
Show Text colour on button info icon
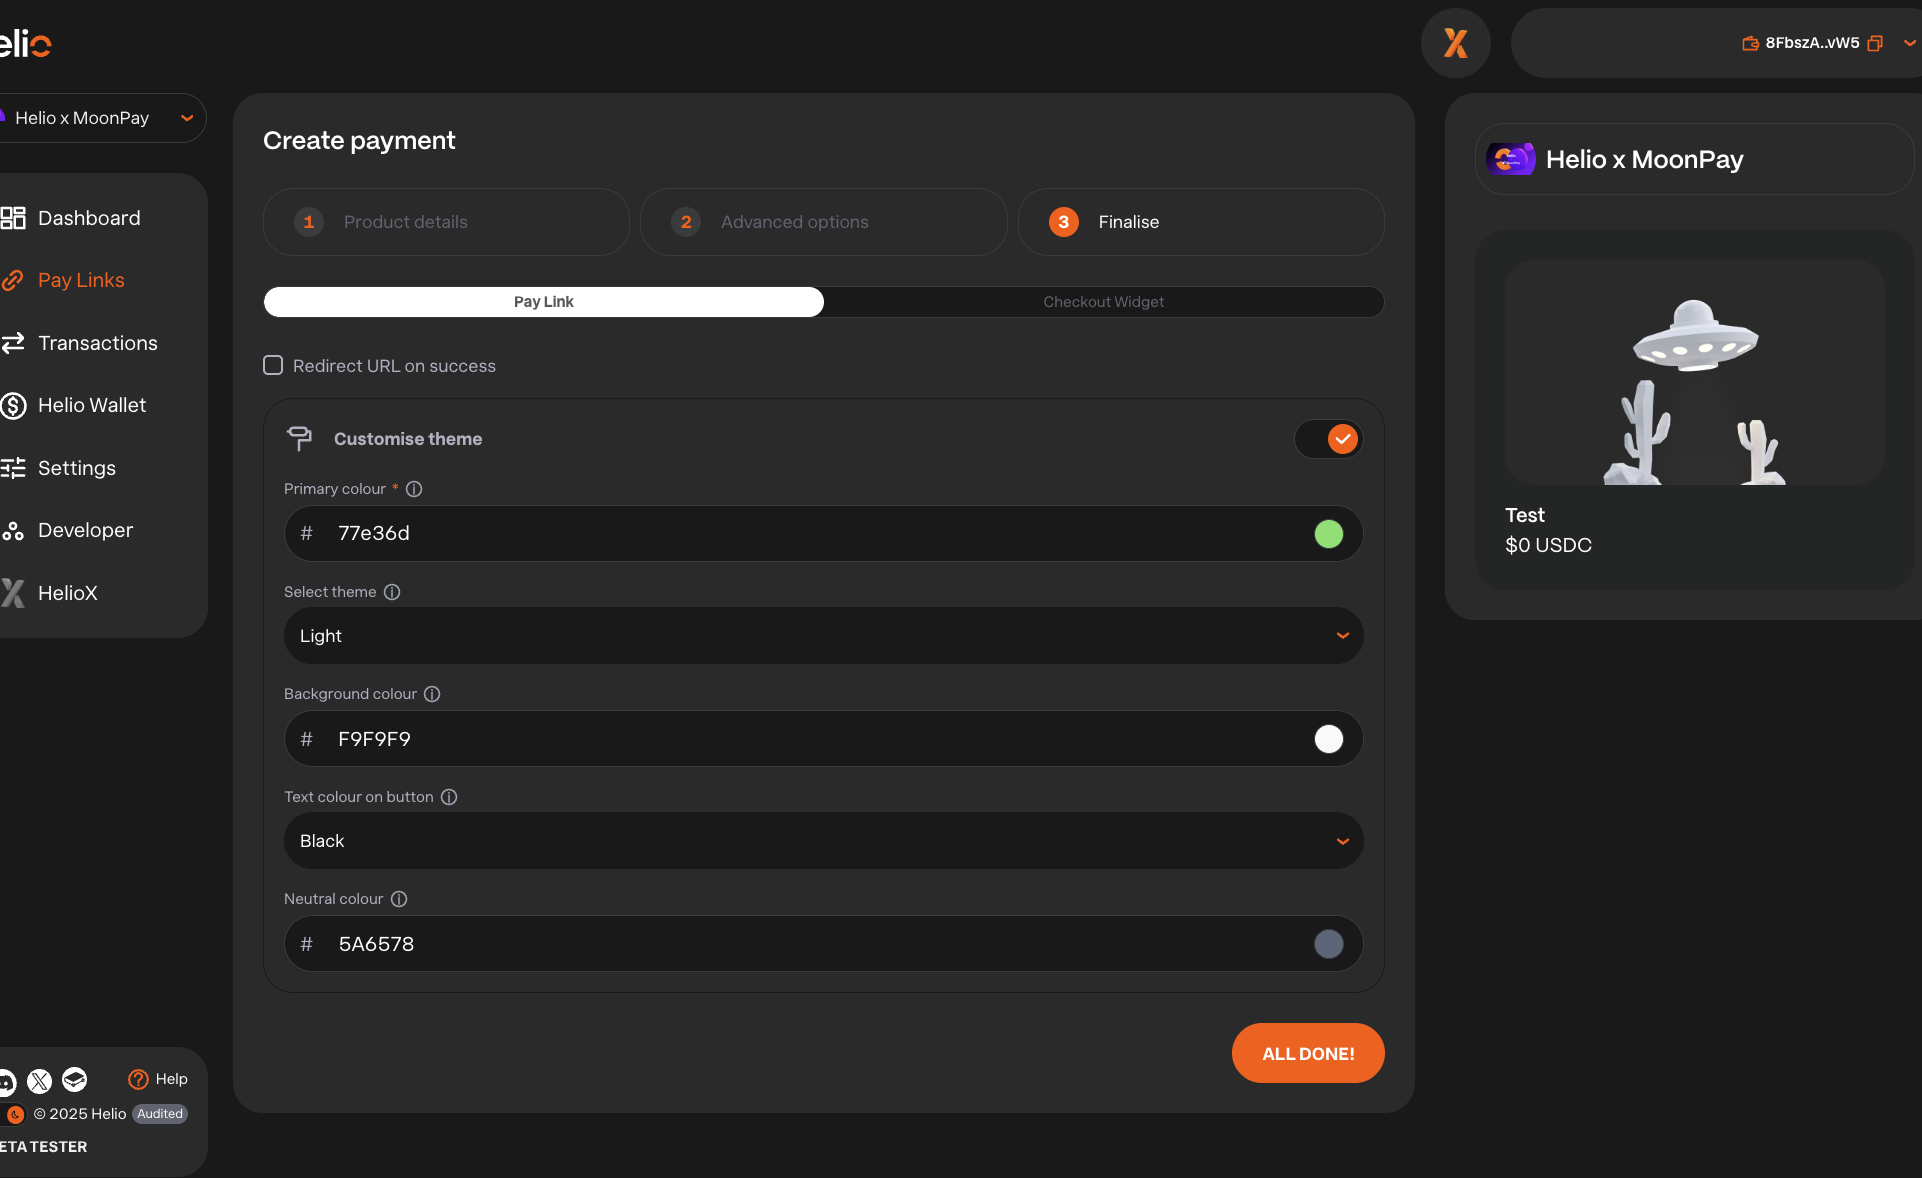[x=449, y=797]
